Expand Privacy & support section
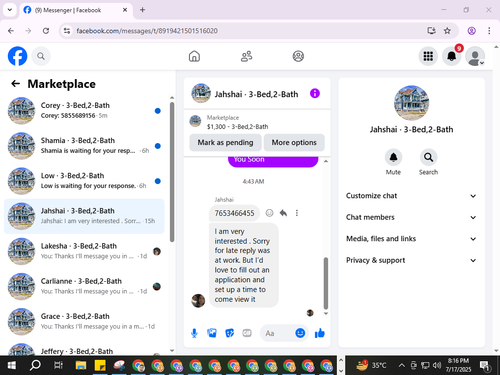This screenshot has height=375, width=500. tap(411, 260)
